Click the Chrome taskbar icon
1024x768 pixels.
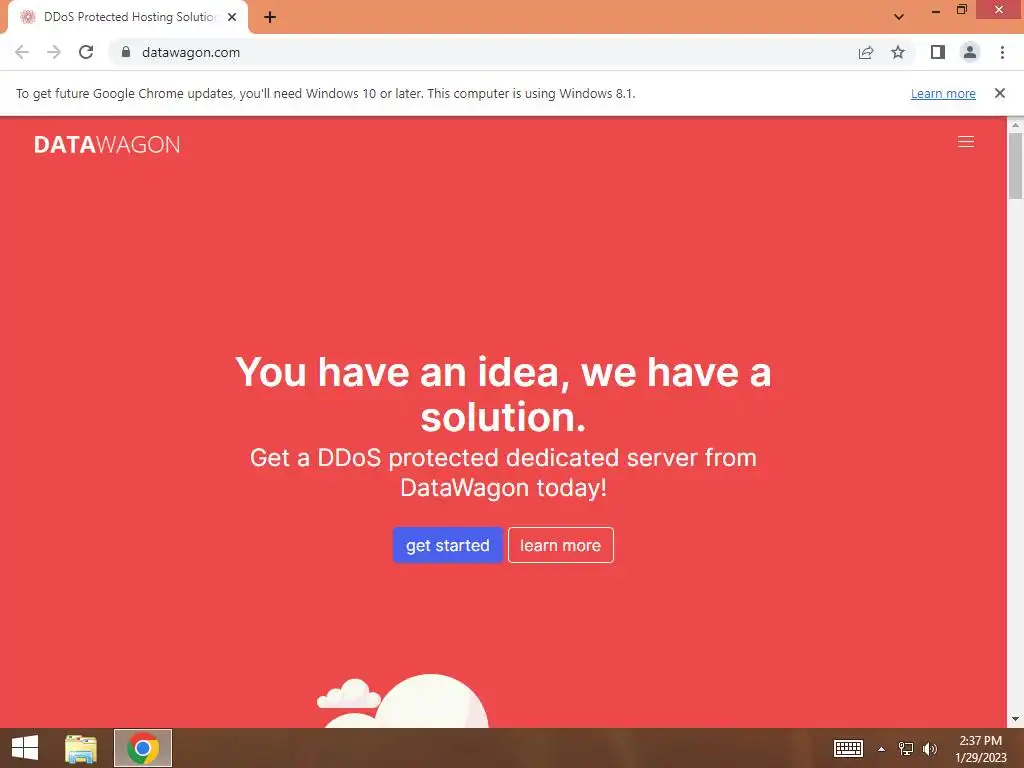tap(143, 748)
